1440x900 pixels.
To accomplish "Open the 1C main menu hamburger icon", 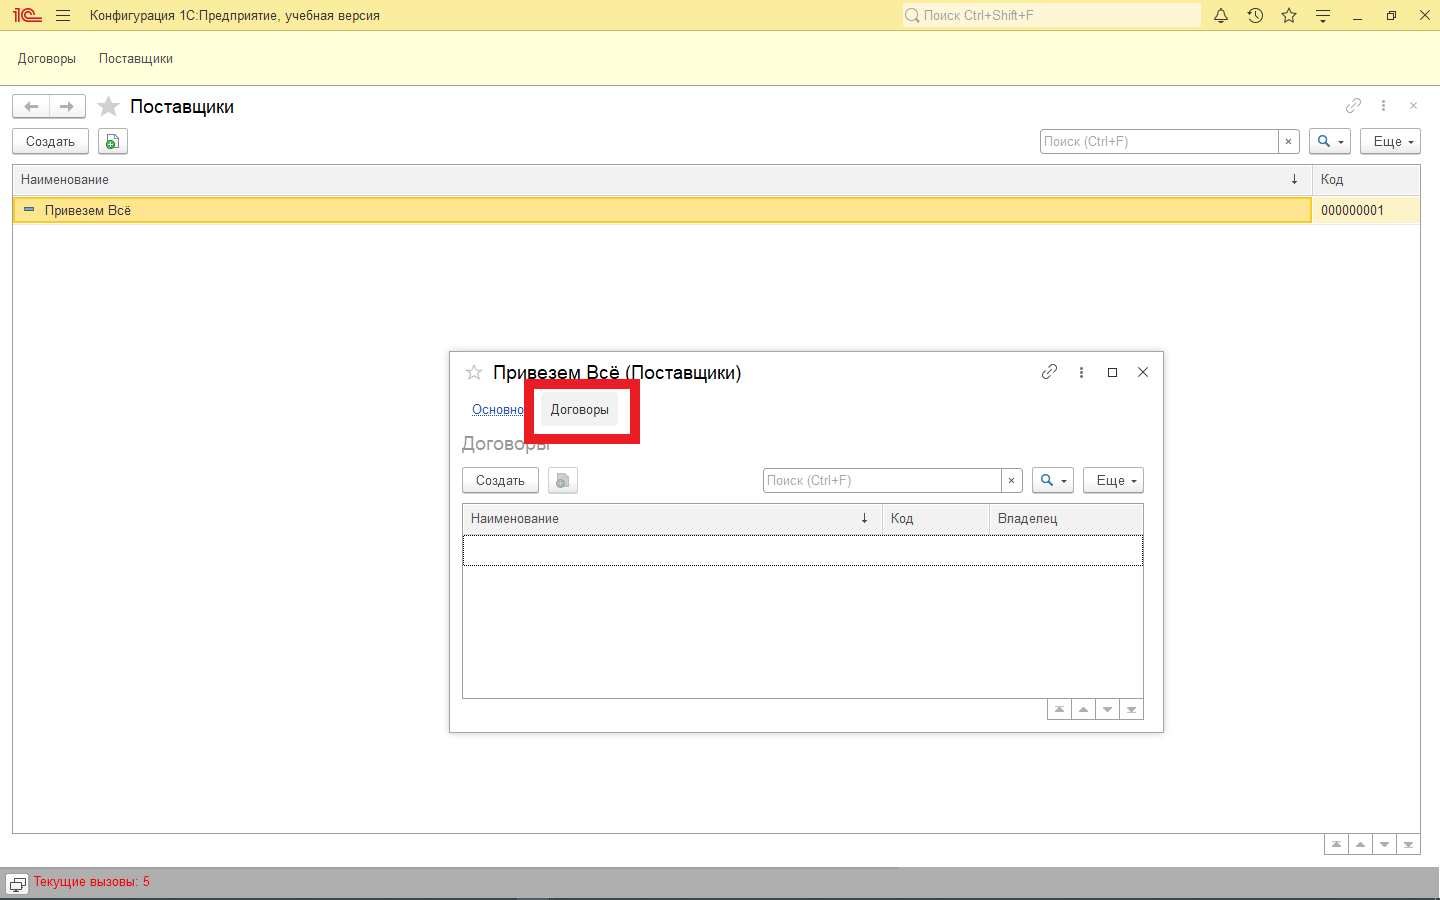I will coord(63,15).
